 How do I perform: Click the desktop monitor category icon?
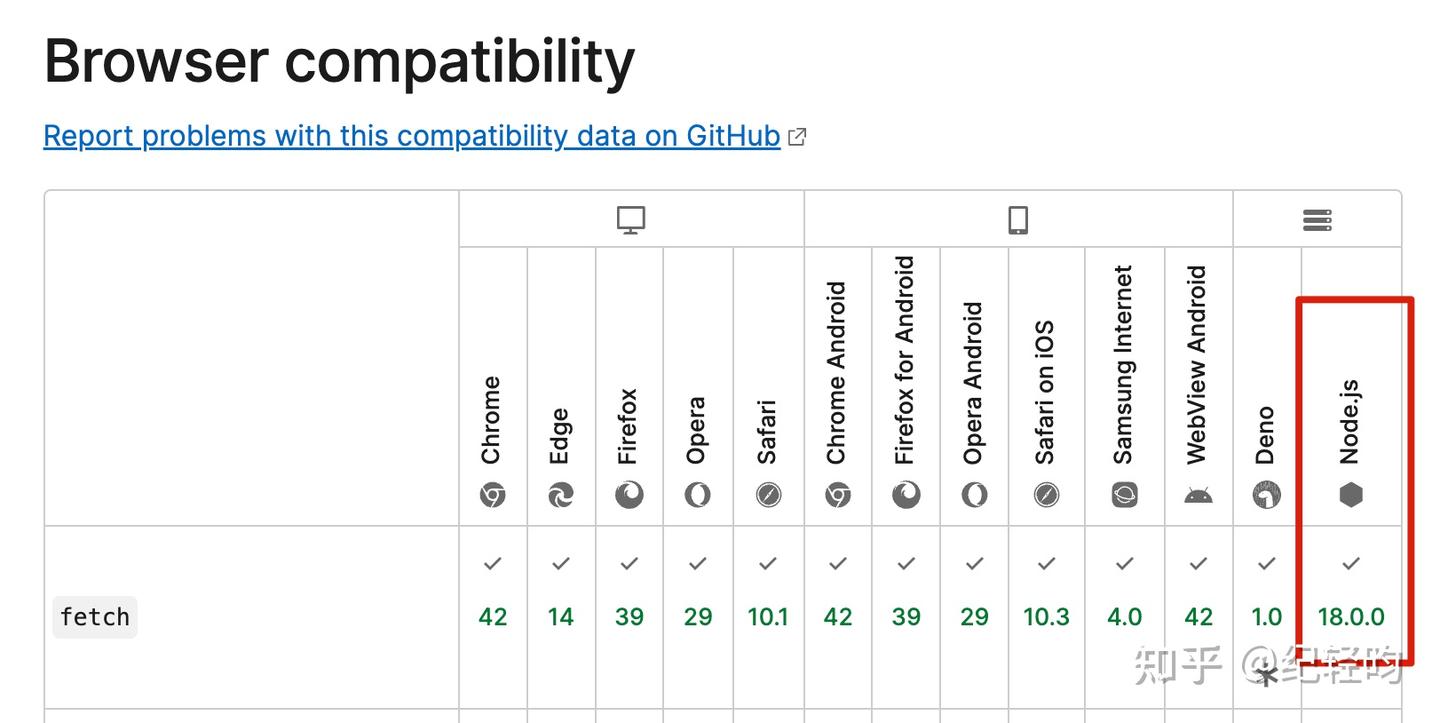click(631, 220)
